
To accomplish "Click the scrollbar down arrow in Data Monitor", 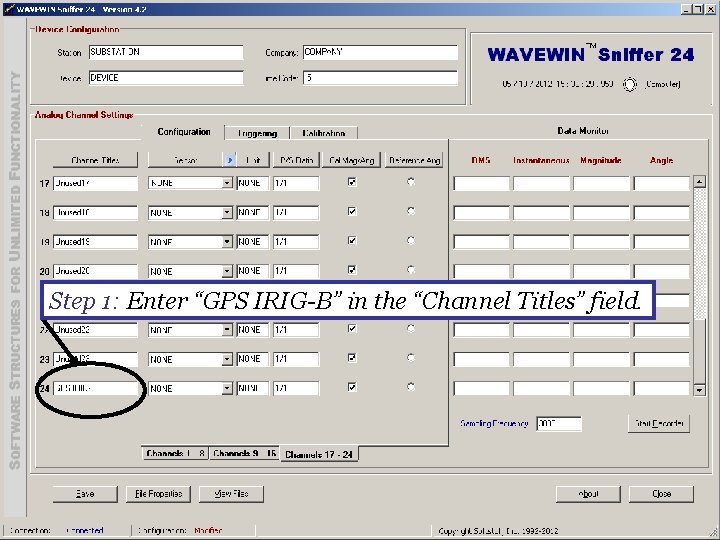I will click(x=699, y=390).
